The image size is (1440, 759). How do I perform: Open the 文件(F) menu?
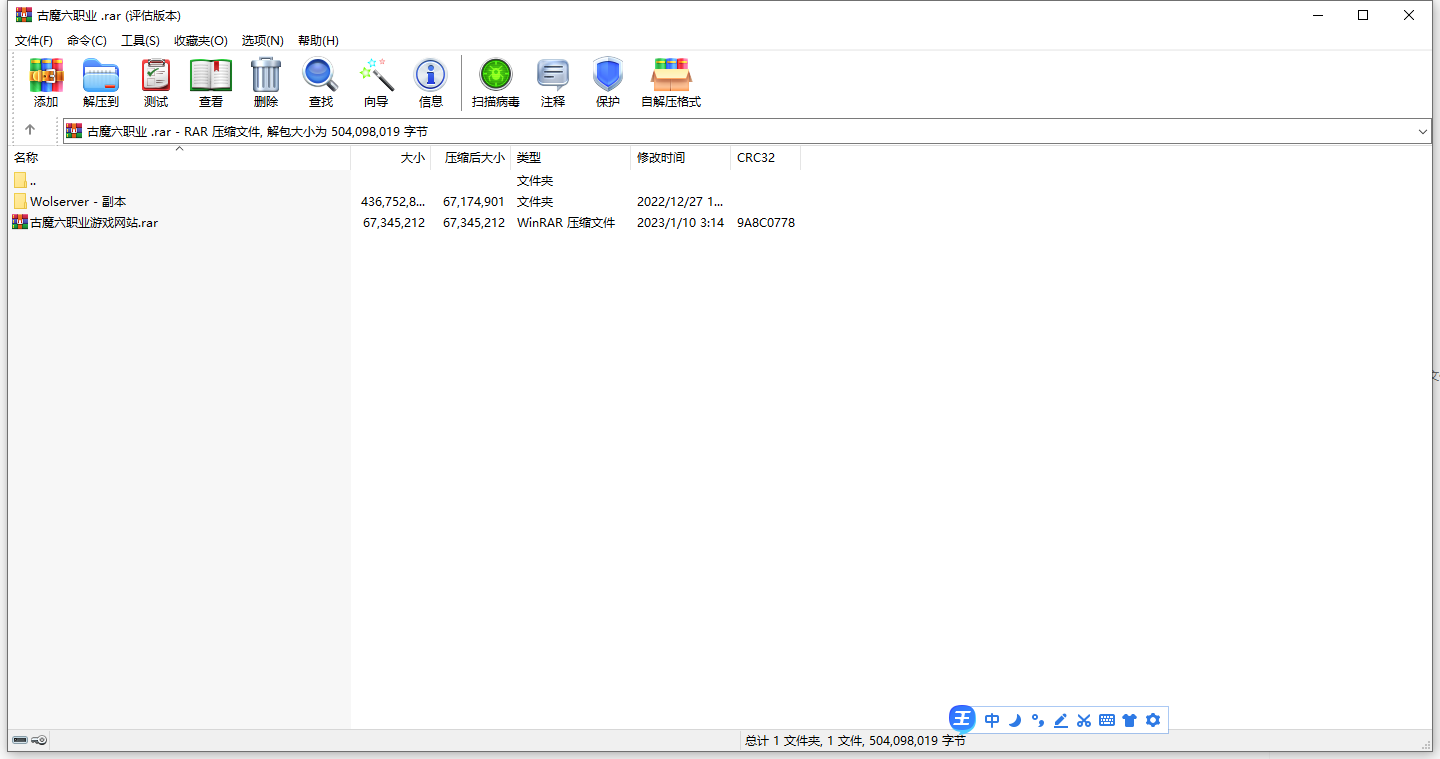coord(34,41)
